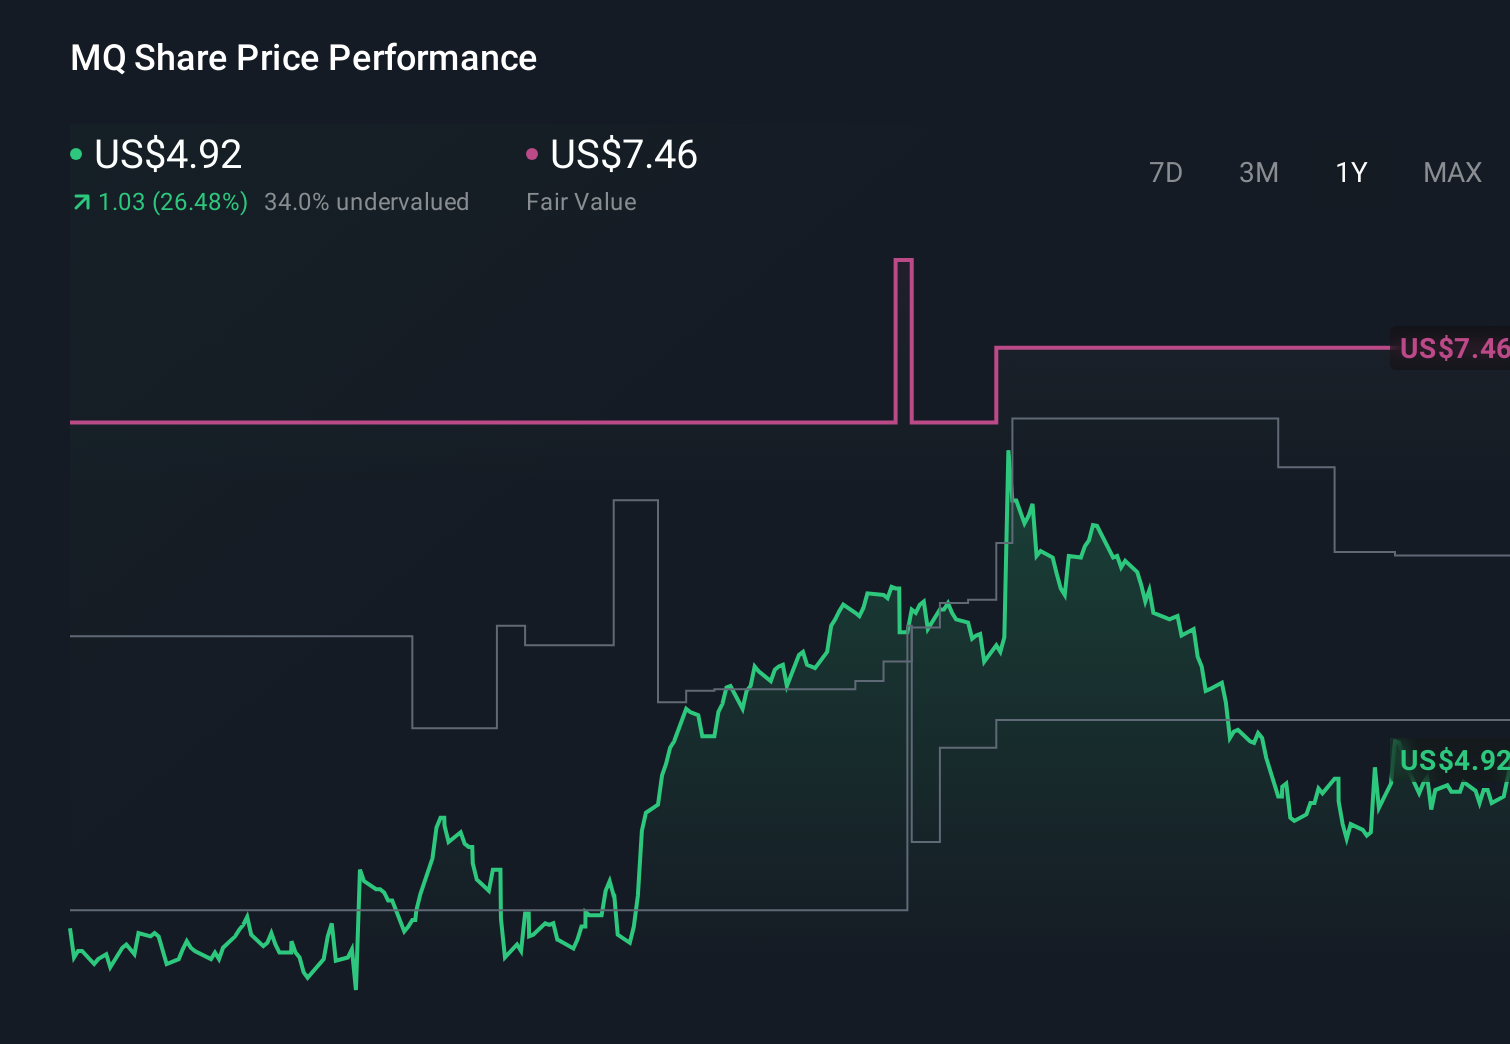Click the pink Fair Value dot indicator

(531, 154)
